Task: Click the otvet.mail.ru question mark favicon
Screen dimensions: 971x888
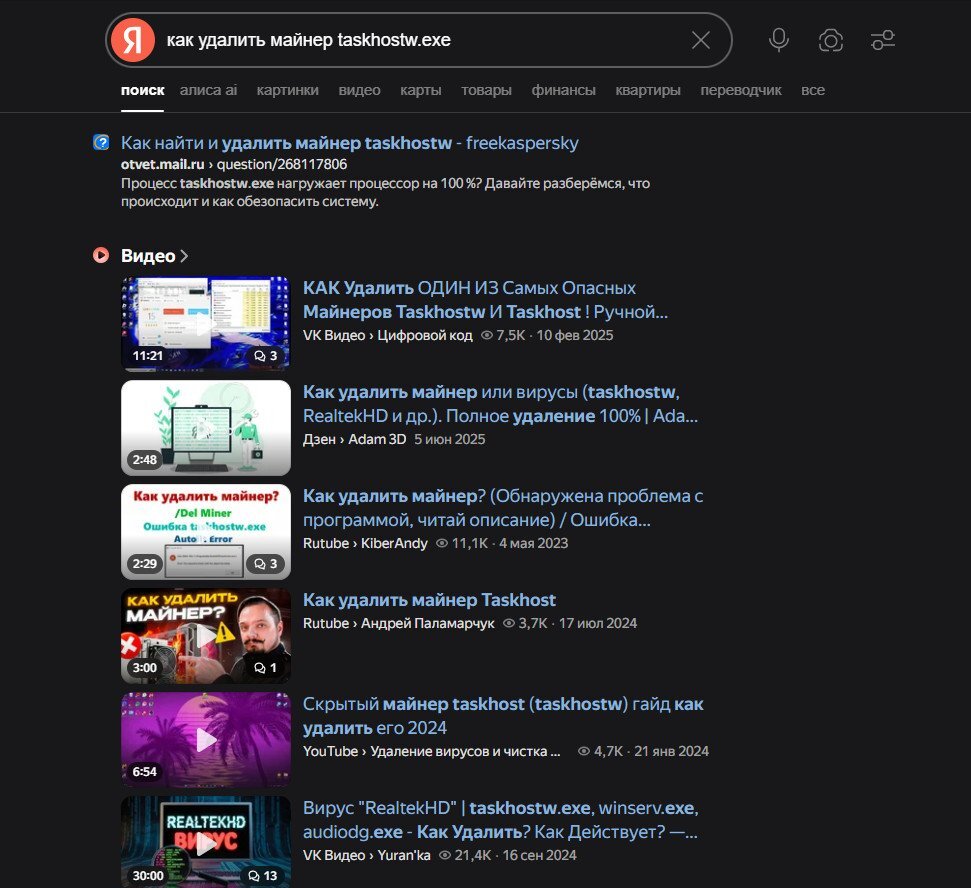Action: click(x=101, y=142)
